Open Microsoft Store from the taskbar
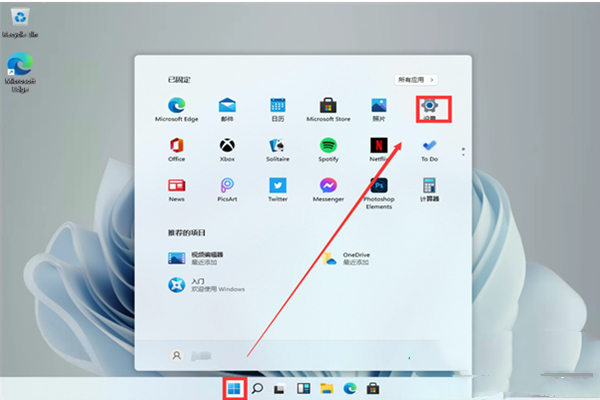600x400 pixels. [x=373, y=389]
